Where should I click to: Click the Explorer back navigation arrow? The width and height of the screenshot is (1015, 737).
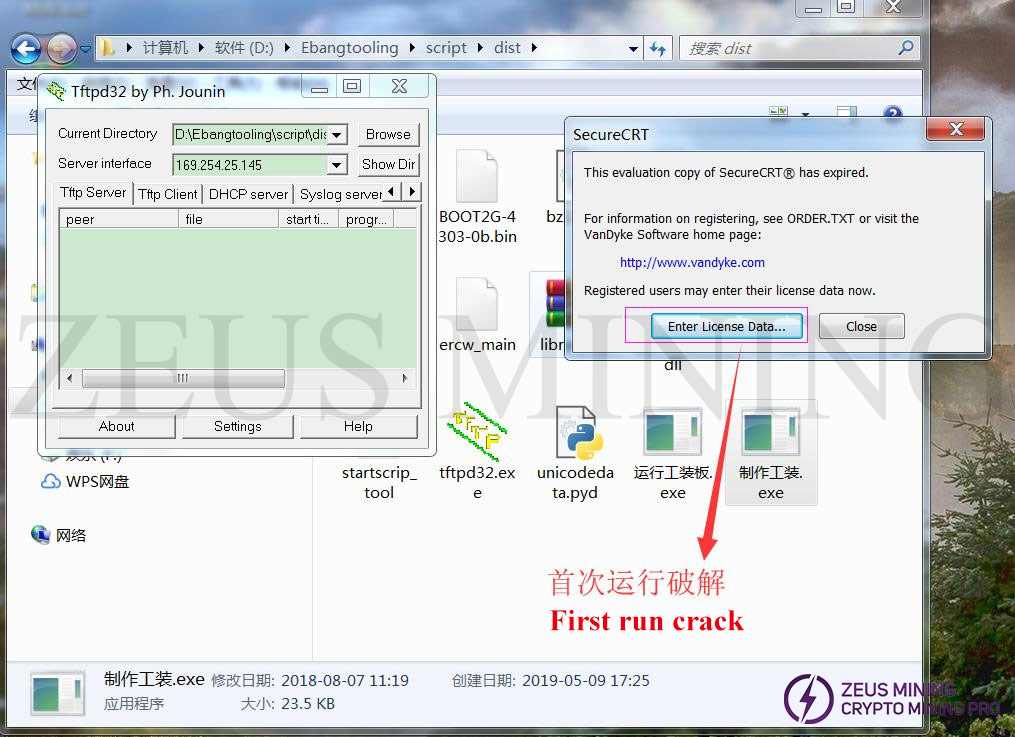pyautogui.click(x=26, y=48)
